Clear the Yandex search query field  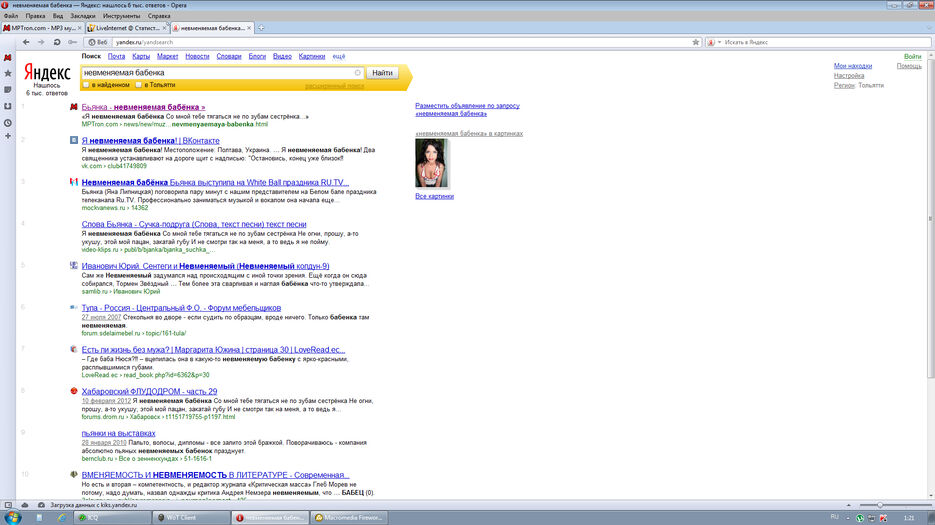point(358,73)
